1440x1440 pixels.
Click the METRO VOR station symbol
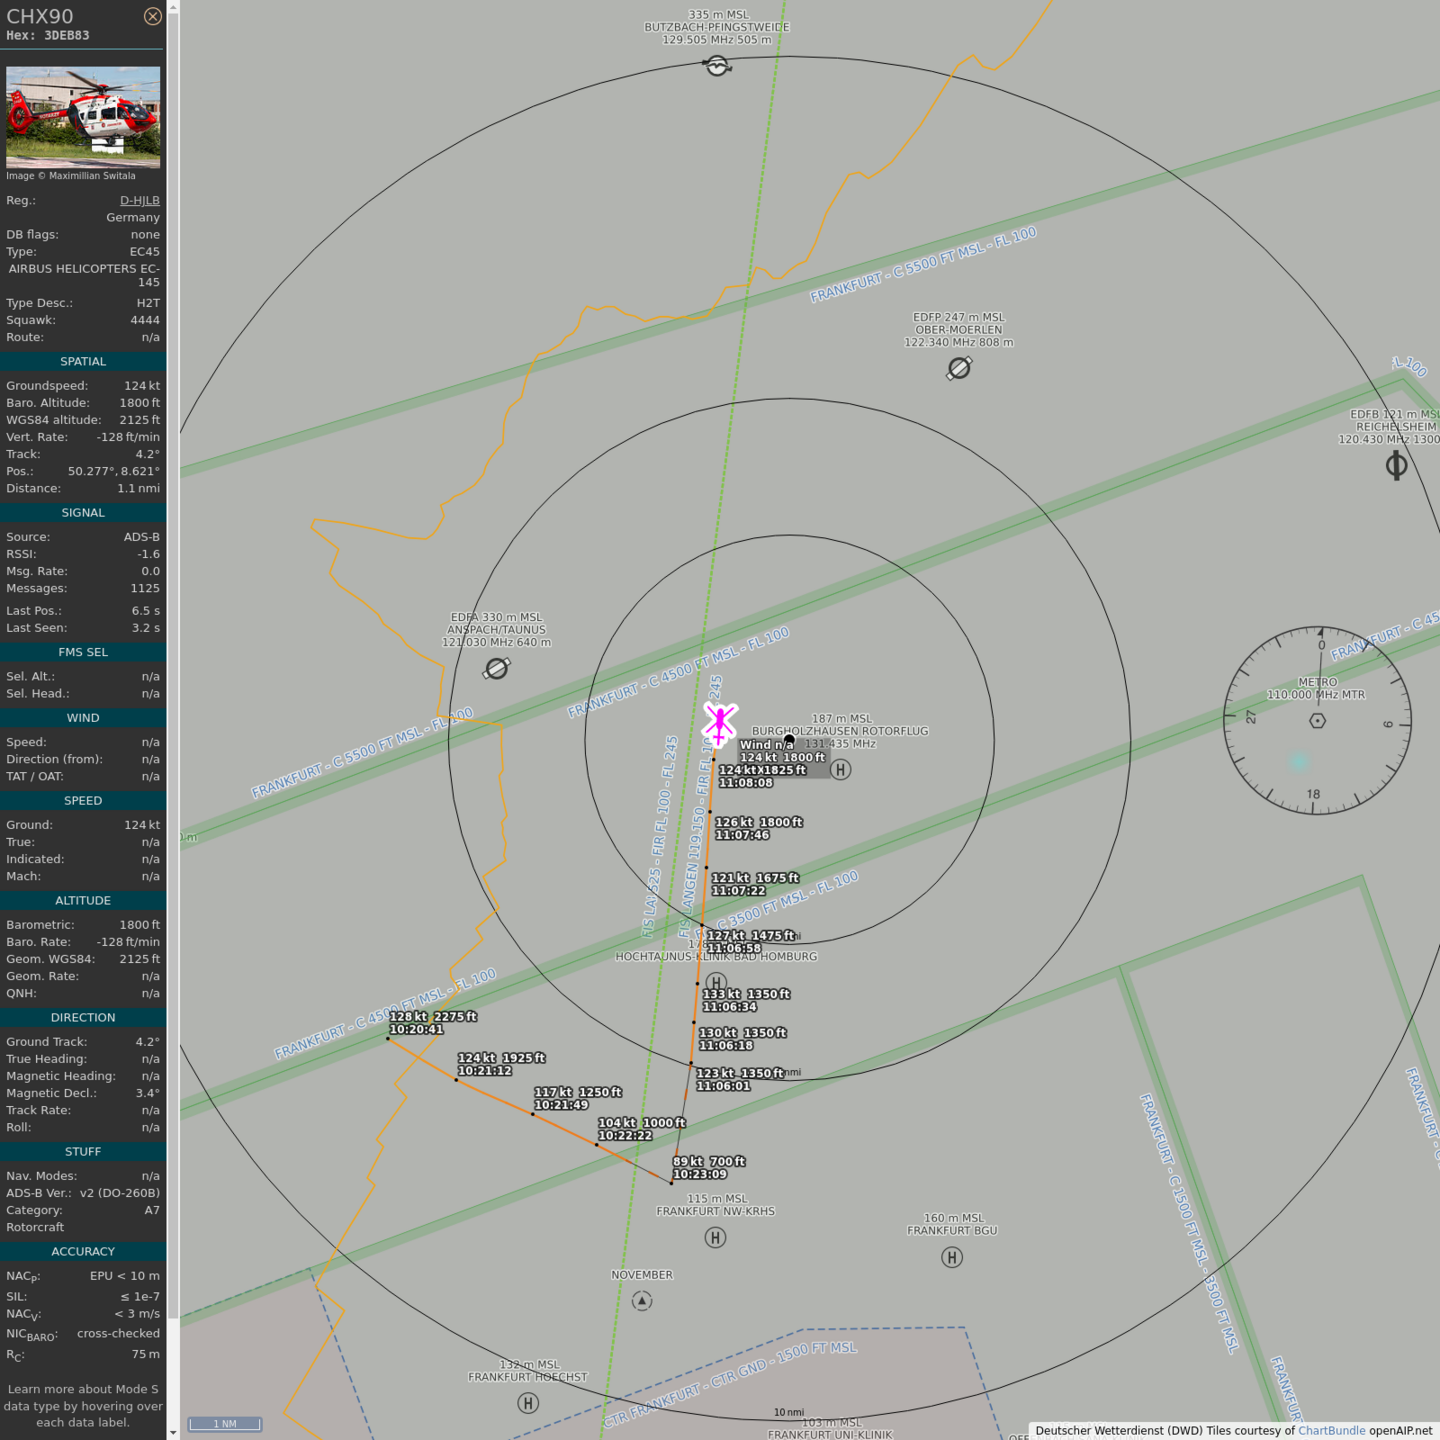tap(1317, 721)
